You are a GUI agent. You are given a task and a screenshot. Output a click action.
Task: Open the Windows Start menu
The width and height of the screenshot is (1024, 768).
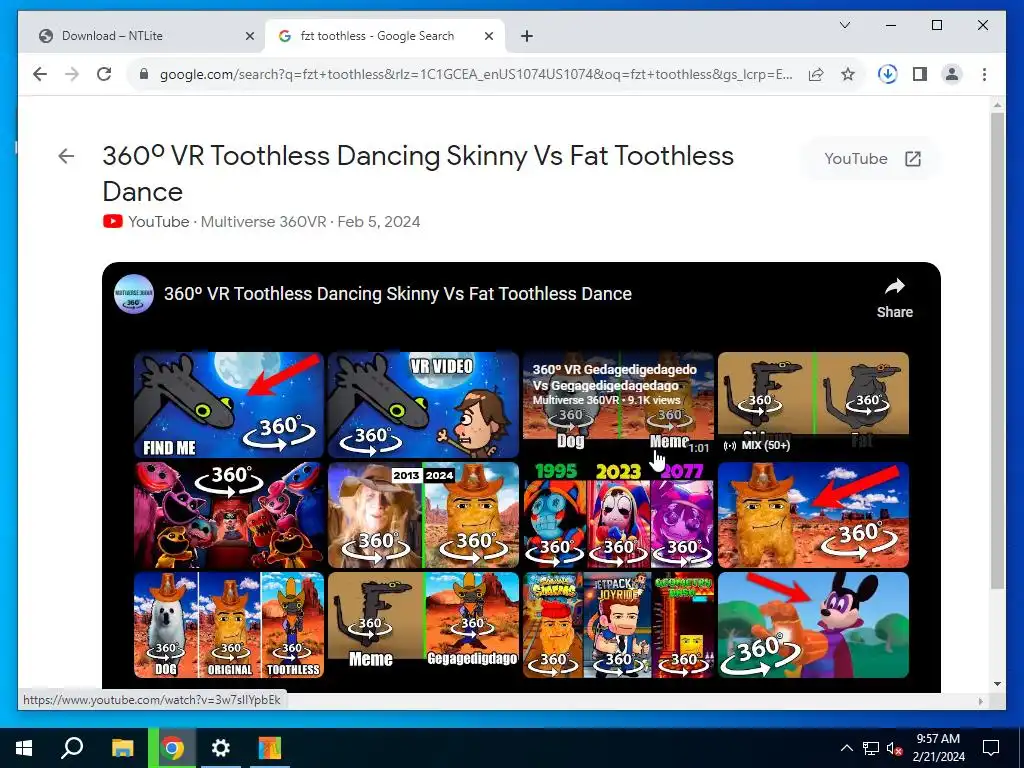pos(24,748)
